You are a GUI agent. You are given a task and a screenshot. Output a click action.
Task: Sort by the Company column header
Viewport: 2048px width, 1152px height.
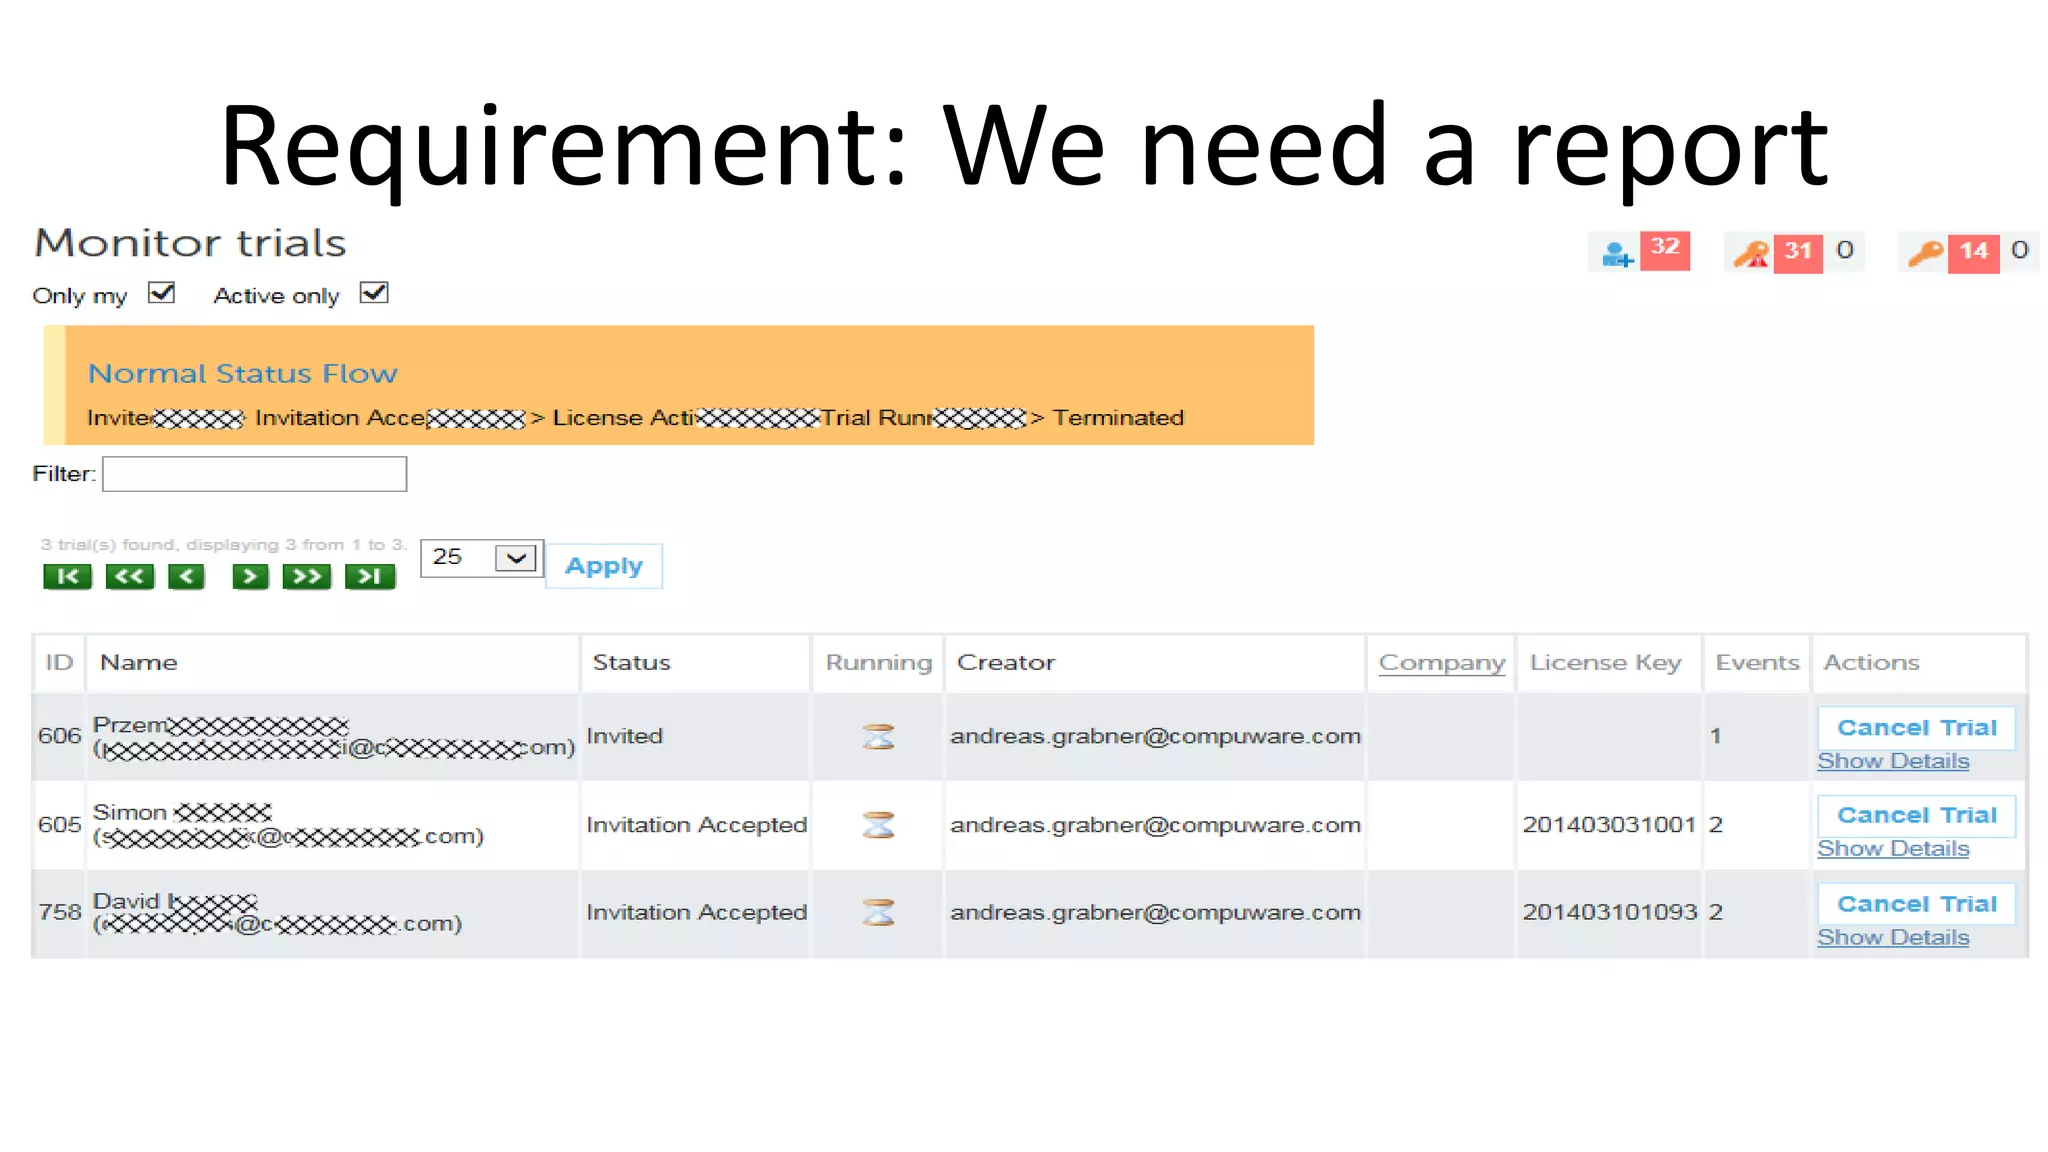pyautogui.click(x=1441, y=663)
